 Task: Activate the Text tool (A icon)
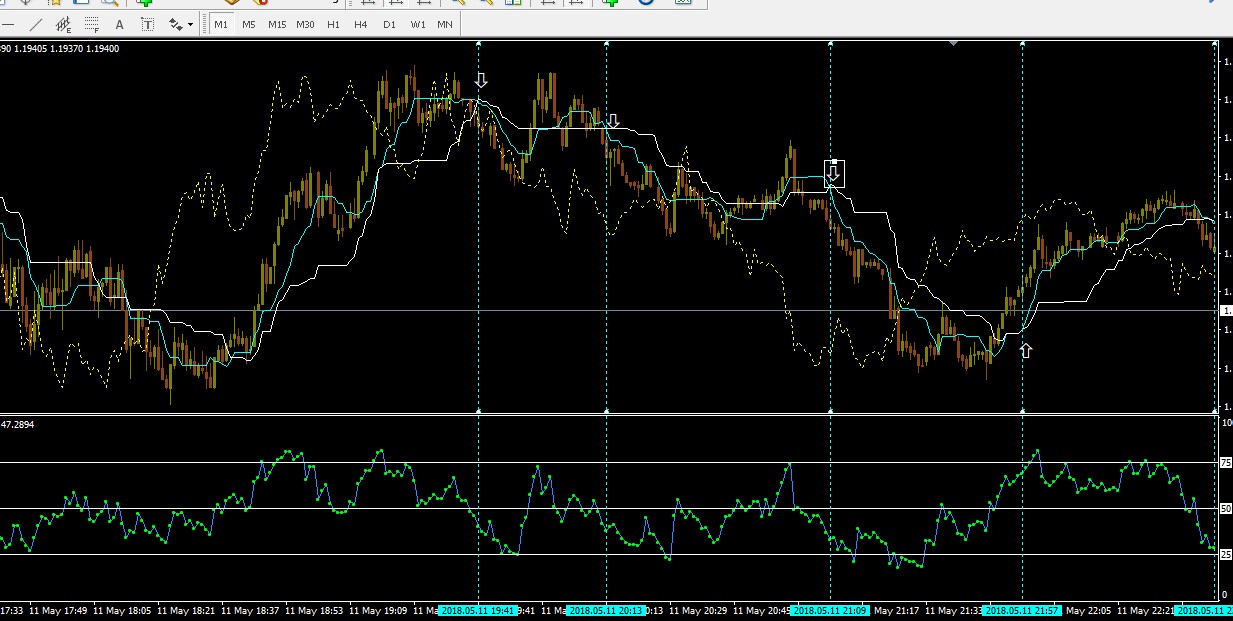(x=120, y=24)
